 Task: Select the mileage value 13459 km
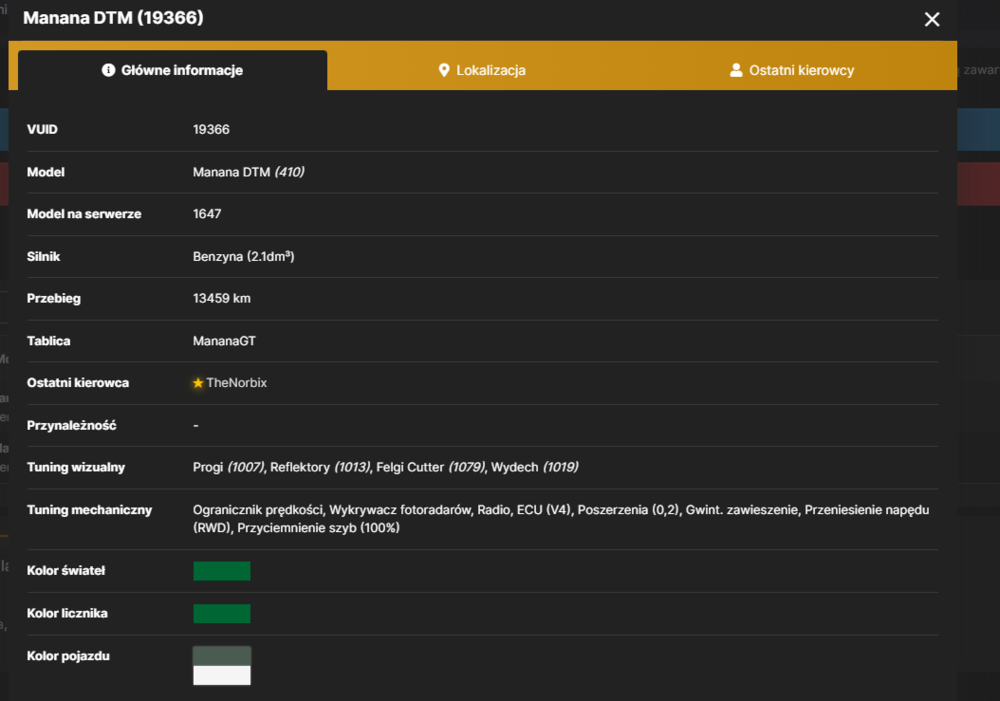point(222,299)
